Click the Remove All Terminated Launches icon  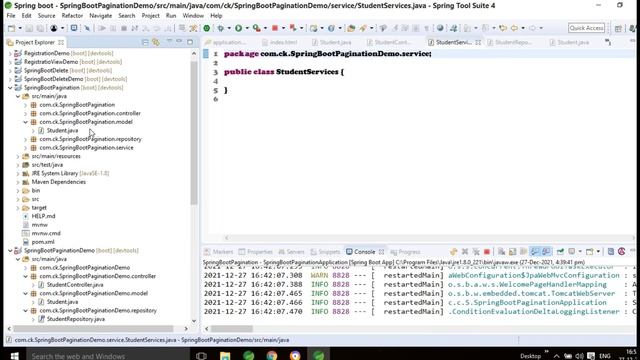[476, 251]
